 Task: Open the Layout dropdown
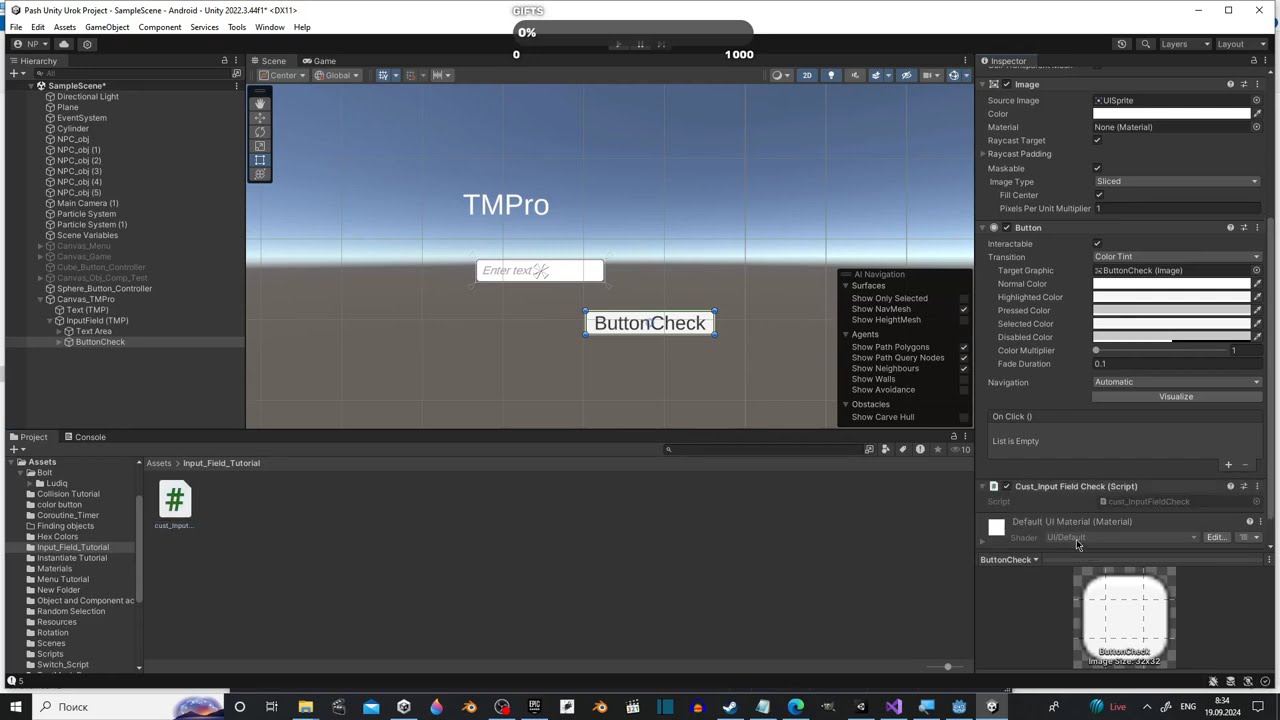[x=1241, y=44]
